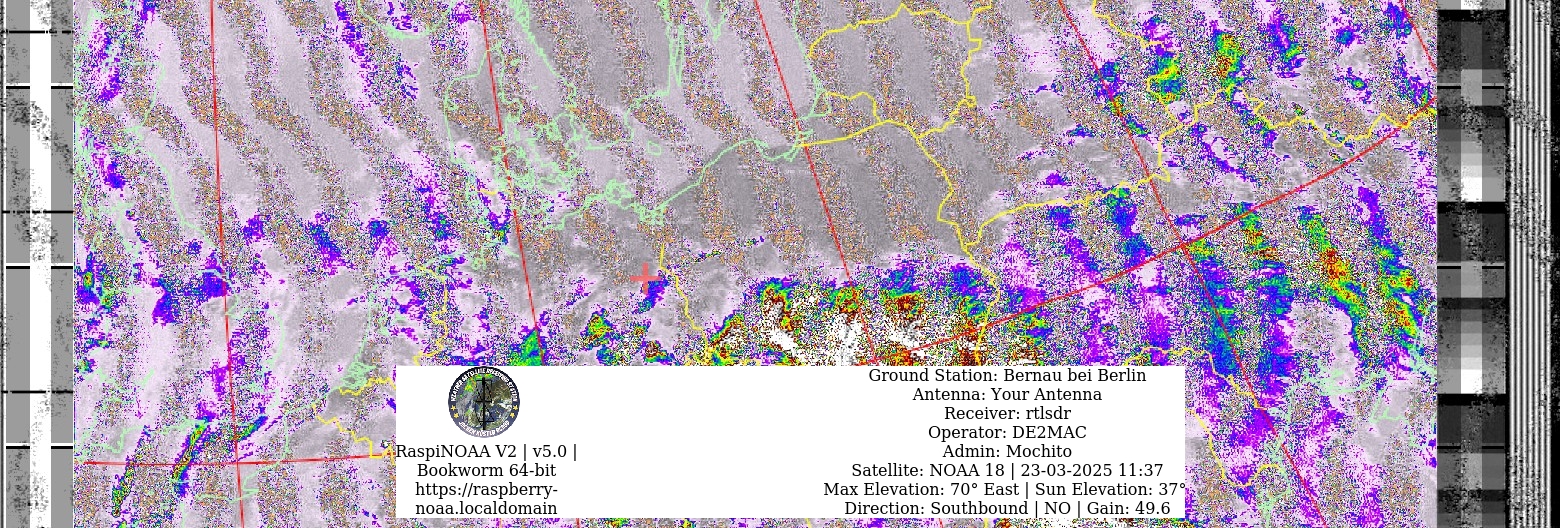Select the 'Bookworm 64-bit' text
The height and width of the screenshot is (528, 1560).
pyautogui.click(x=486, y=471)
